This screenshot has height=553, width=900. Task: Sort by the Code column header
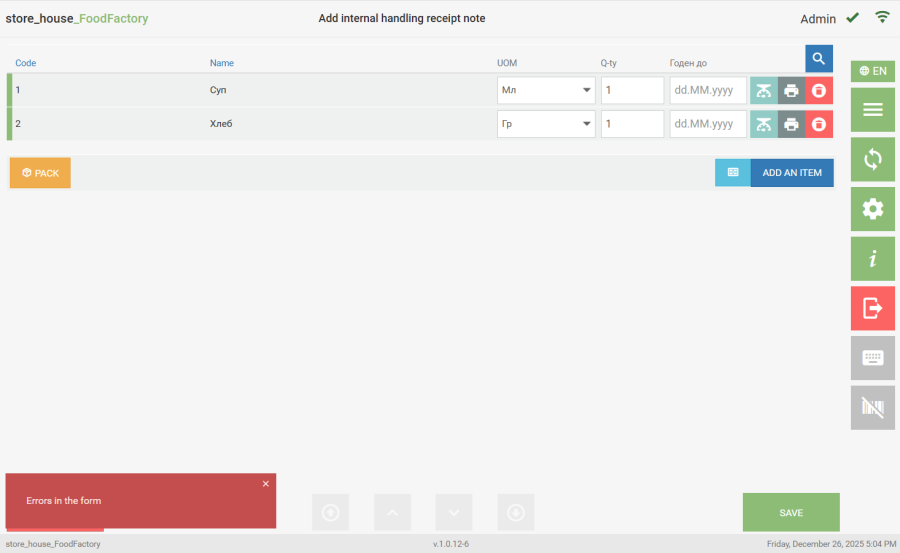(25, 63)
